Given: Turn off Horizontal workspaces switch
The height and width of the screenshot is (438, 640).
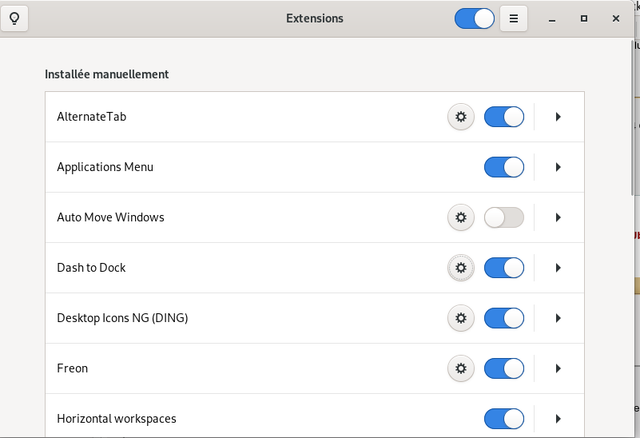Looking at the screenshot, I should click(504, 419).
